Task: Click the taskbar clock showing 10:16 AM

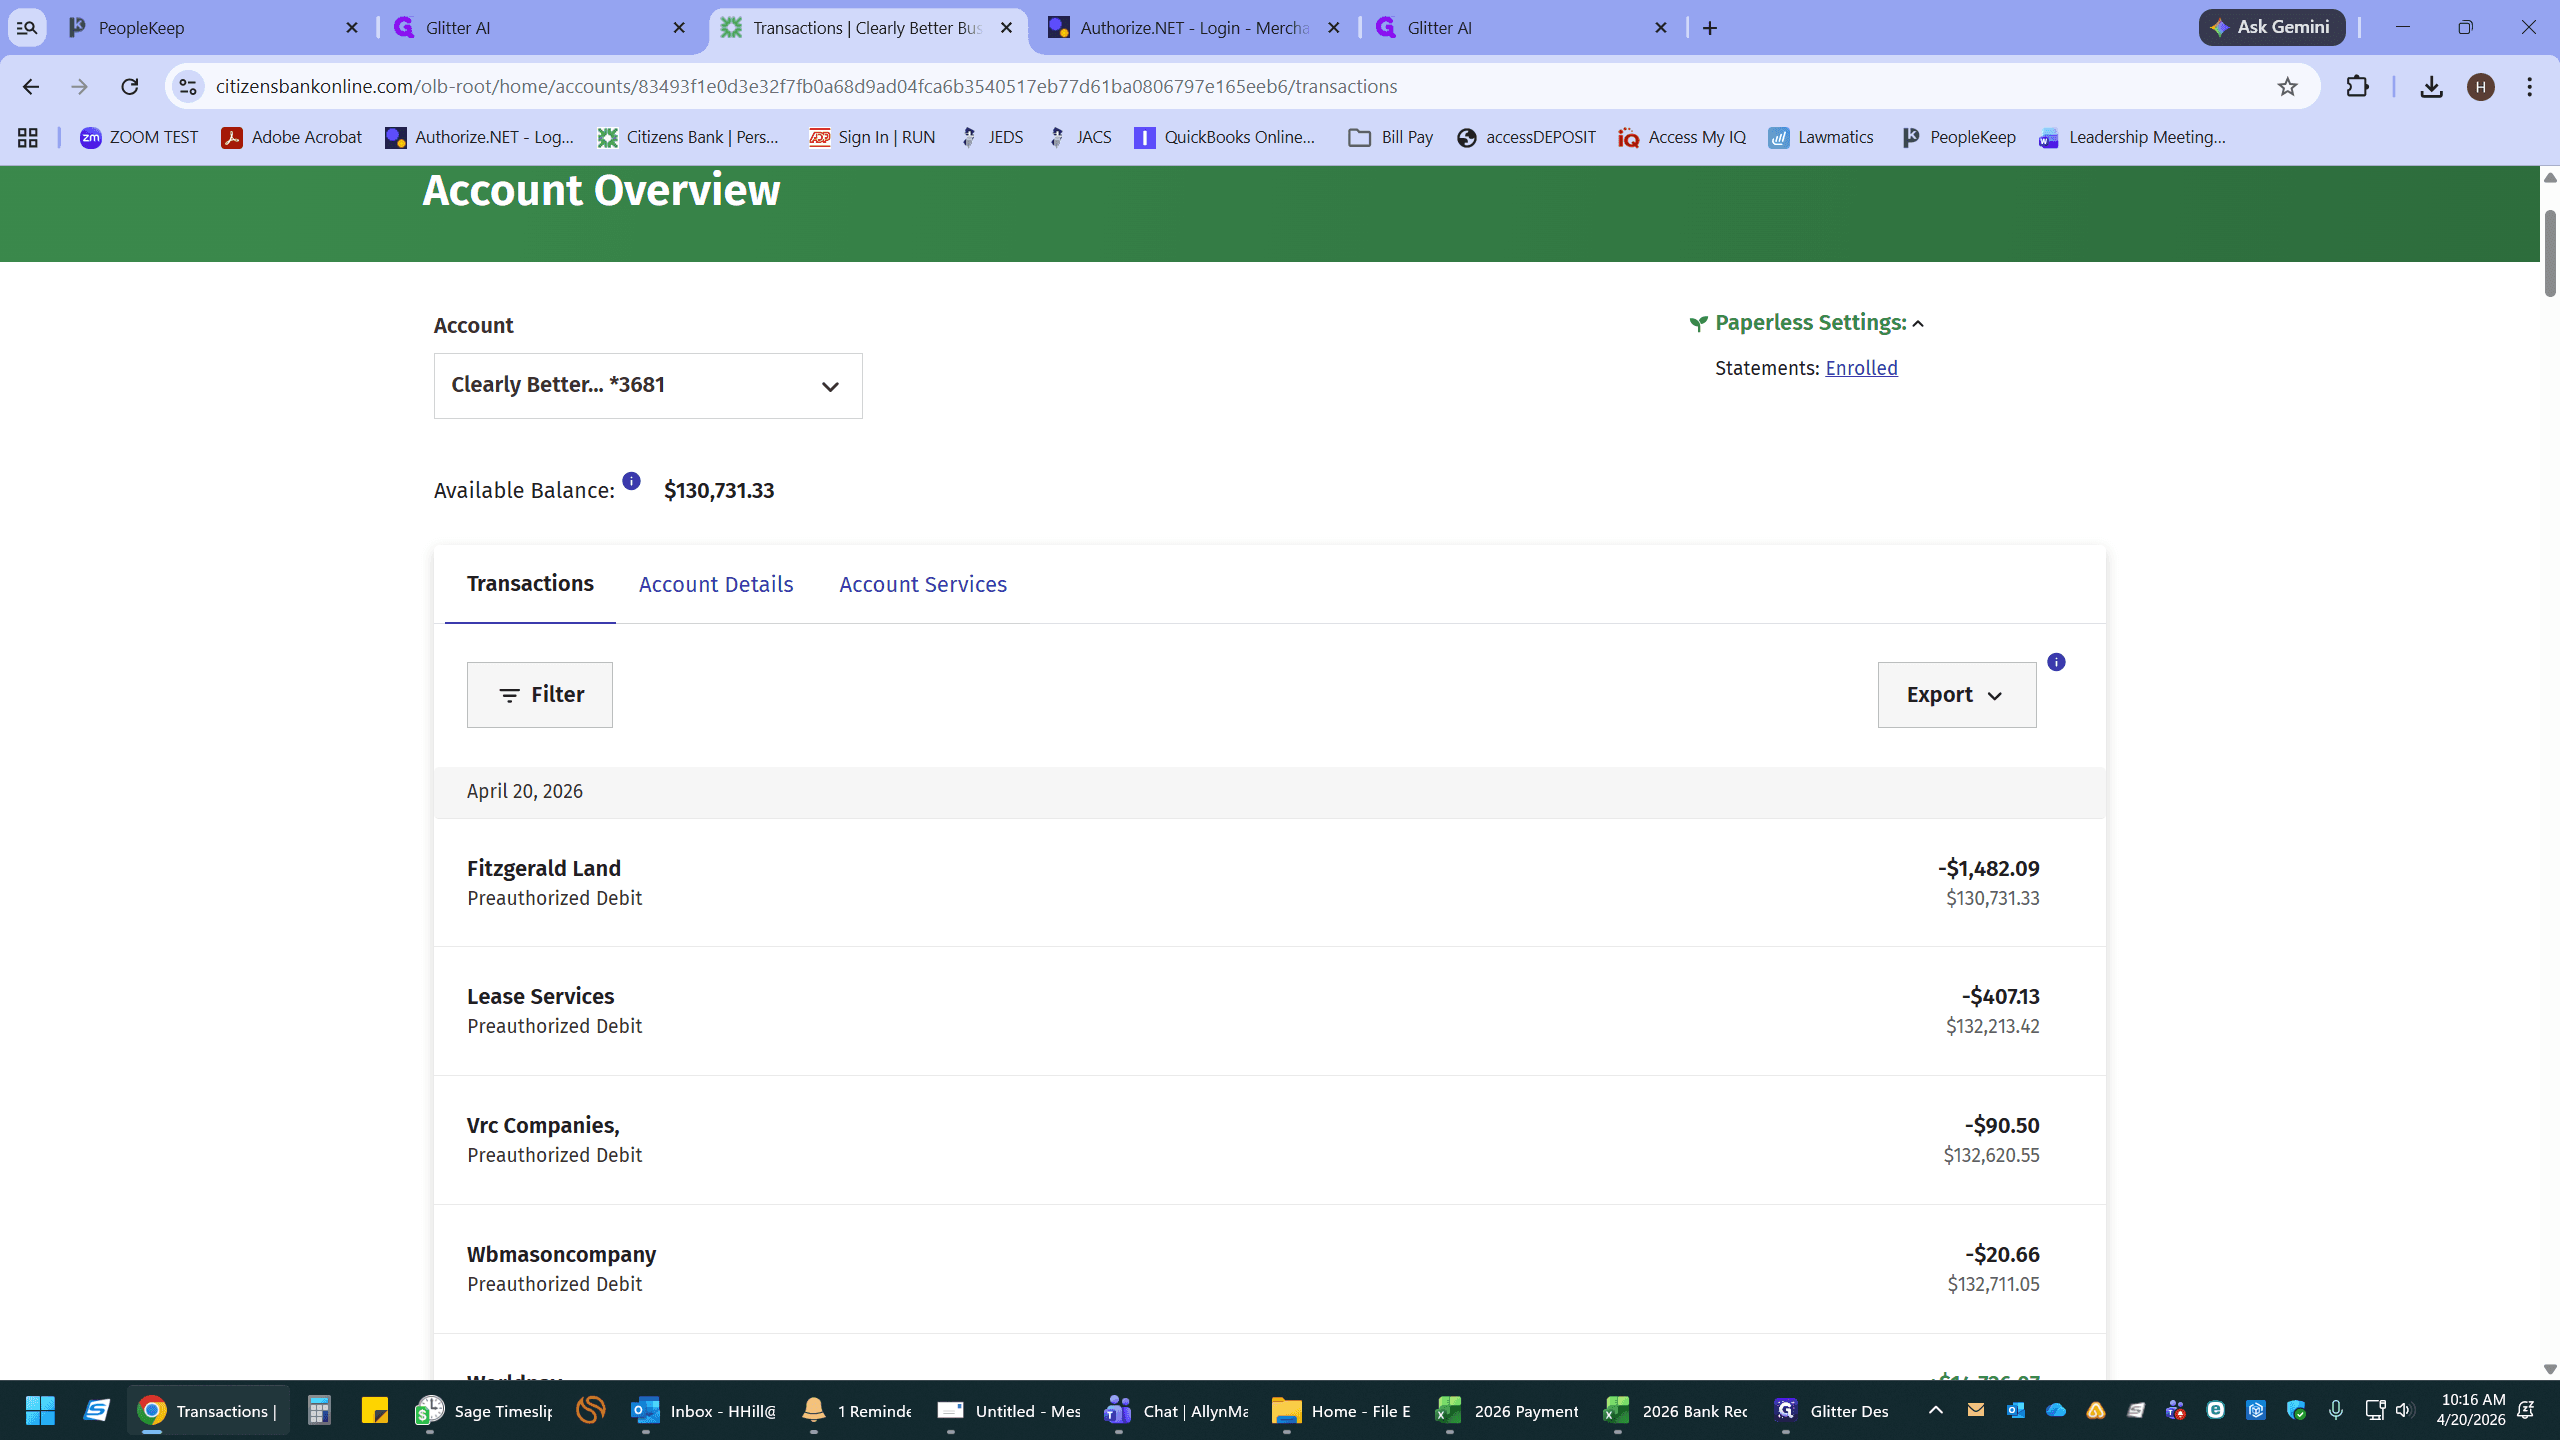Action: click(x=2472, y=1410)
